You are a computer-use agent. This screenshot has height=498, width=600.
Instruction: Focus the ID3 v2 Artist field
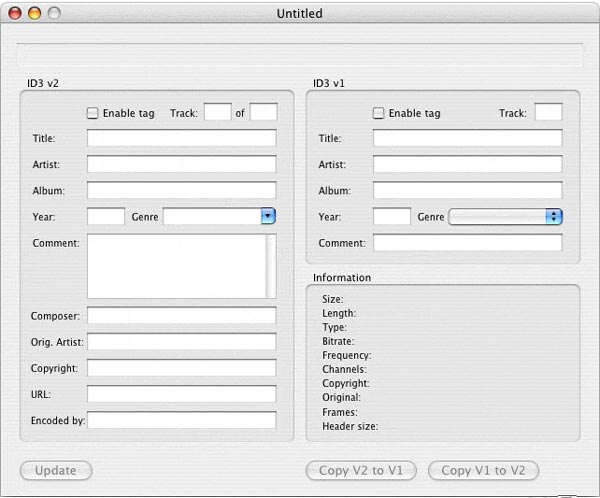click(x=181, y=164)
